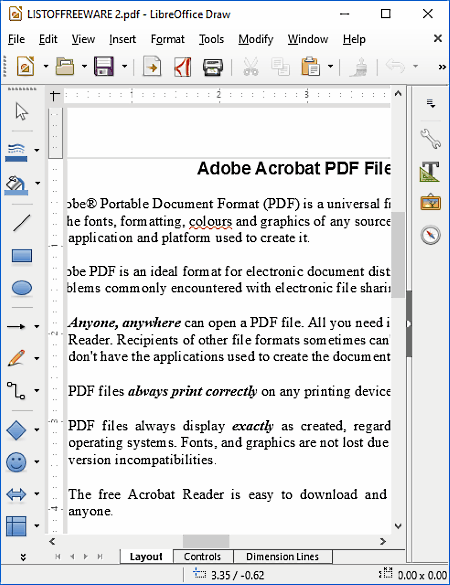Choose the Select arrow tool

(22, 112)
